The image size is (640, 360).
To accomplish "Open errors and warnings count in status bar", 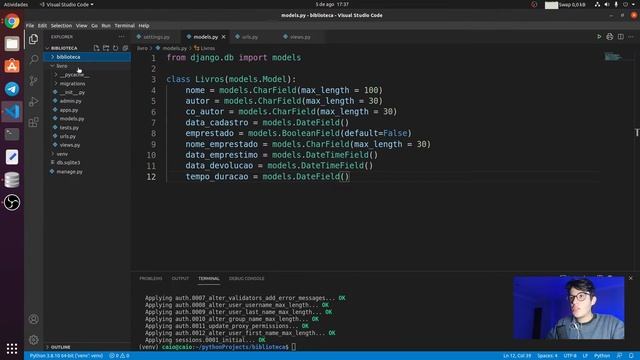I will pos(119,356).
